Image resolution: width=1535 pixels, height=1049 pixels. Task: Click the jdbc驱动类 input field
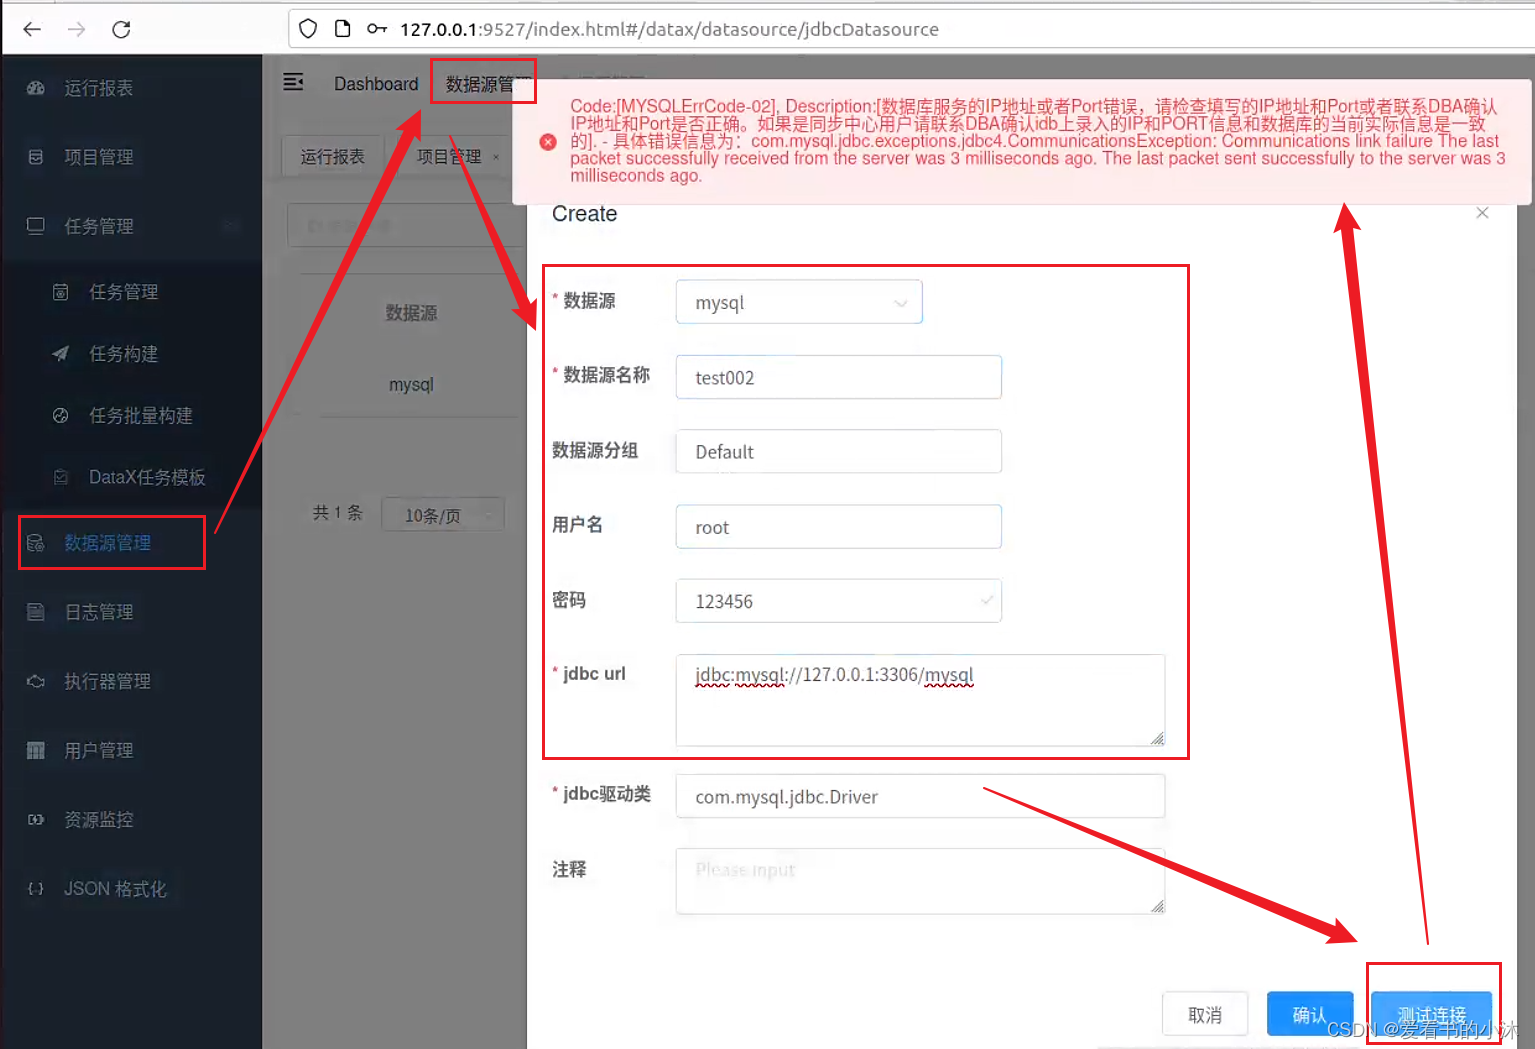pos(921,796)
